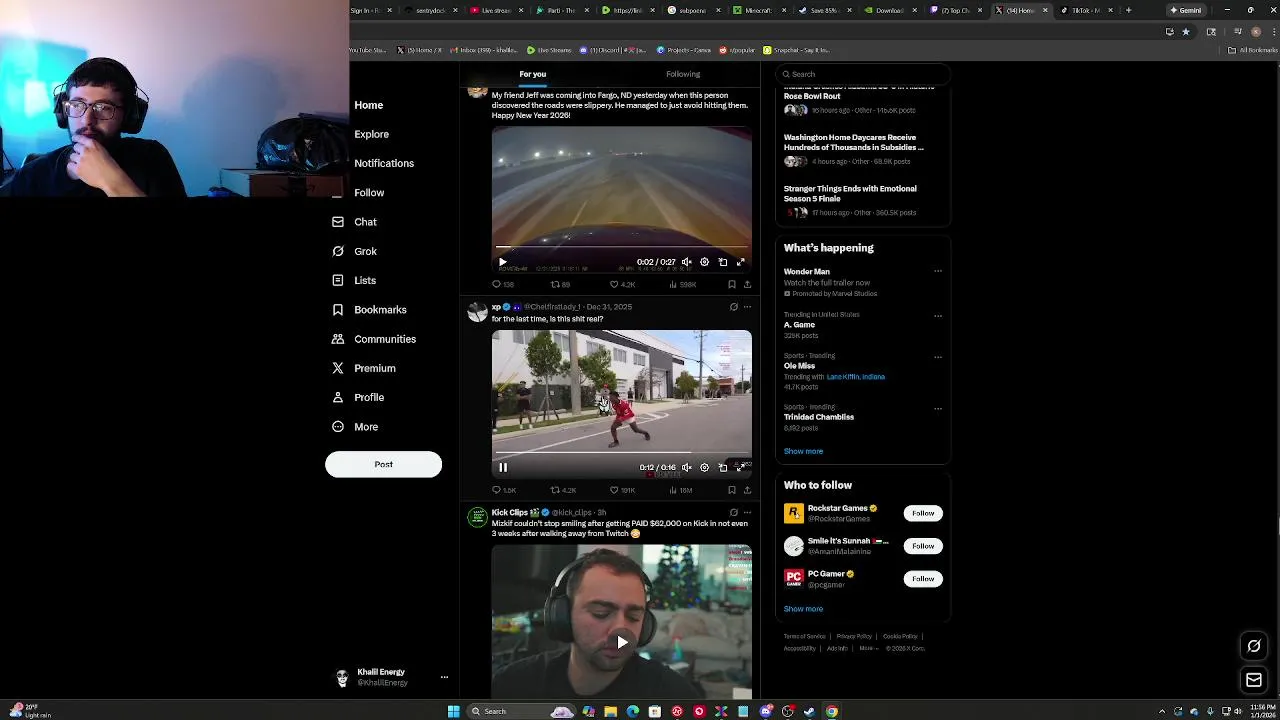Like the Fargo dashcam post with 4.2K likes
This screenshot has width=1280, height=720.
point(622,284)
